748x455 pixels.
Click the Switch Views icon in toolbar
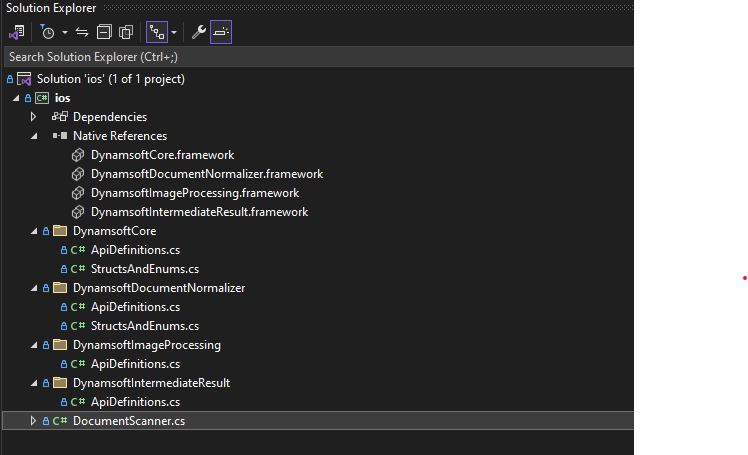[16, 32]
